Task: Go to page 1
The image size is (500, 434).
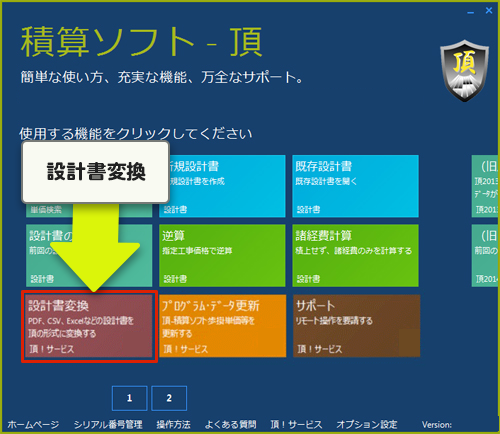Action: (130, 398)
